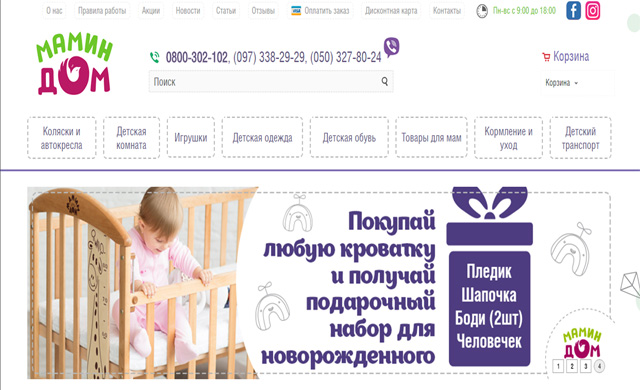Open the Мамин Дом logo homepage
Image resolution: width=640 pixels, height=390 pixels.
74,64
